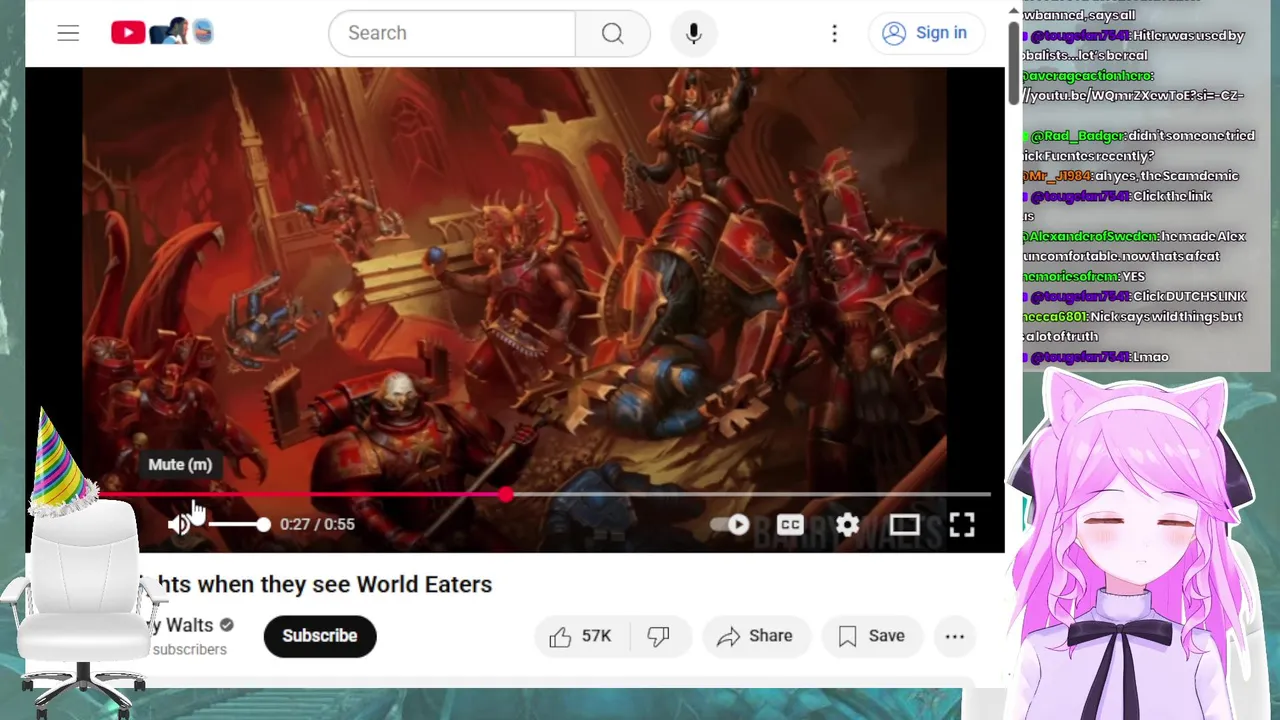Click the subscribers count text
The height and width of the screenshot is (720, 1280).
[x=190, y=650]
